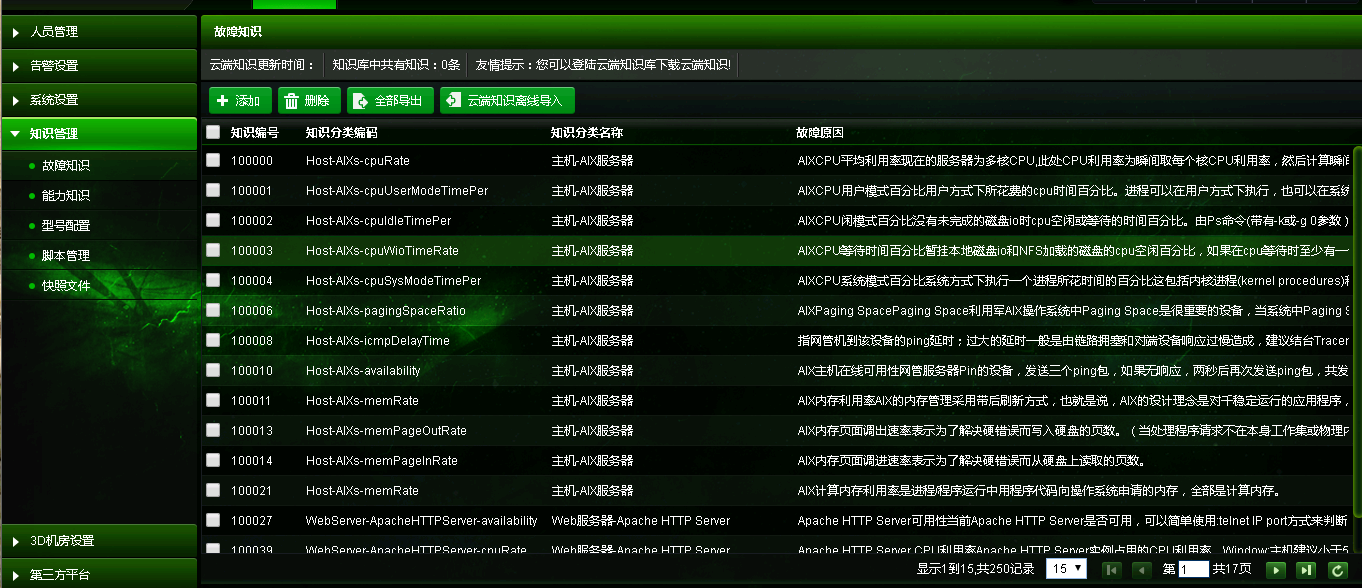Click the 知识库中共有知识：0条 status text

coord(396,65)
